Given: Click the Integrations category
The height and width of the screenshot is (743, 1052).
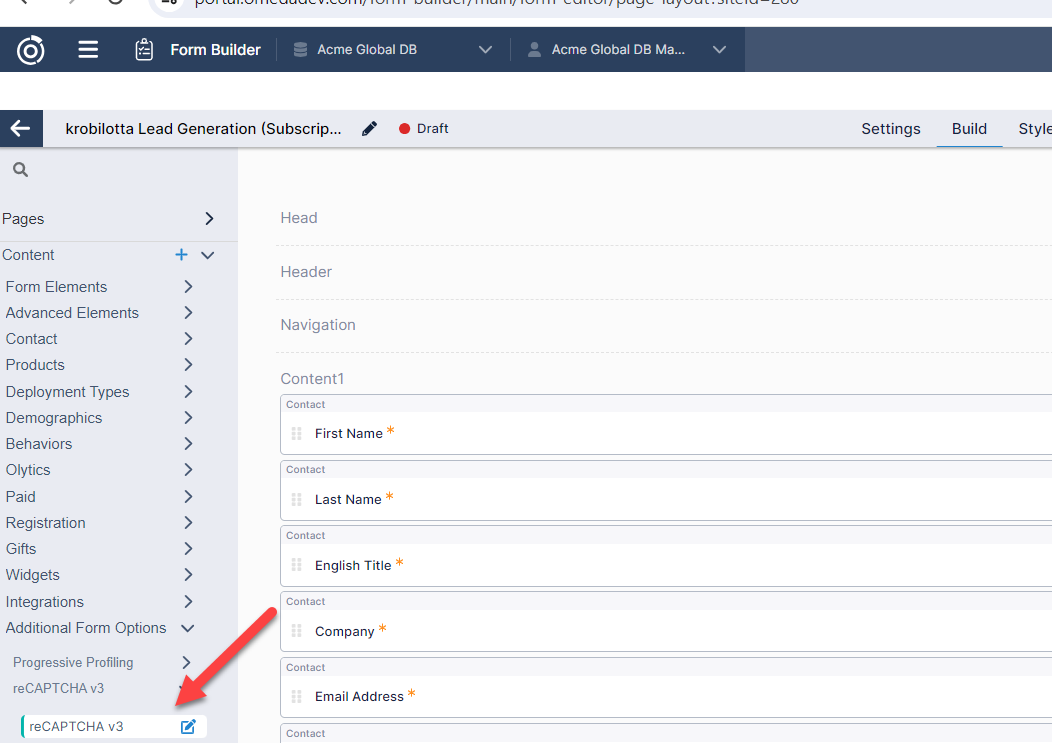Looking at the screenshot, I should [x=45, y=602].
